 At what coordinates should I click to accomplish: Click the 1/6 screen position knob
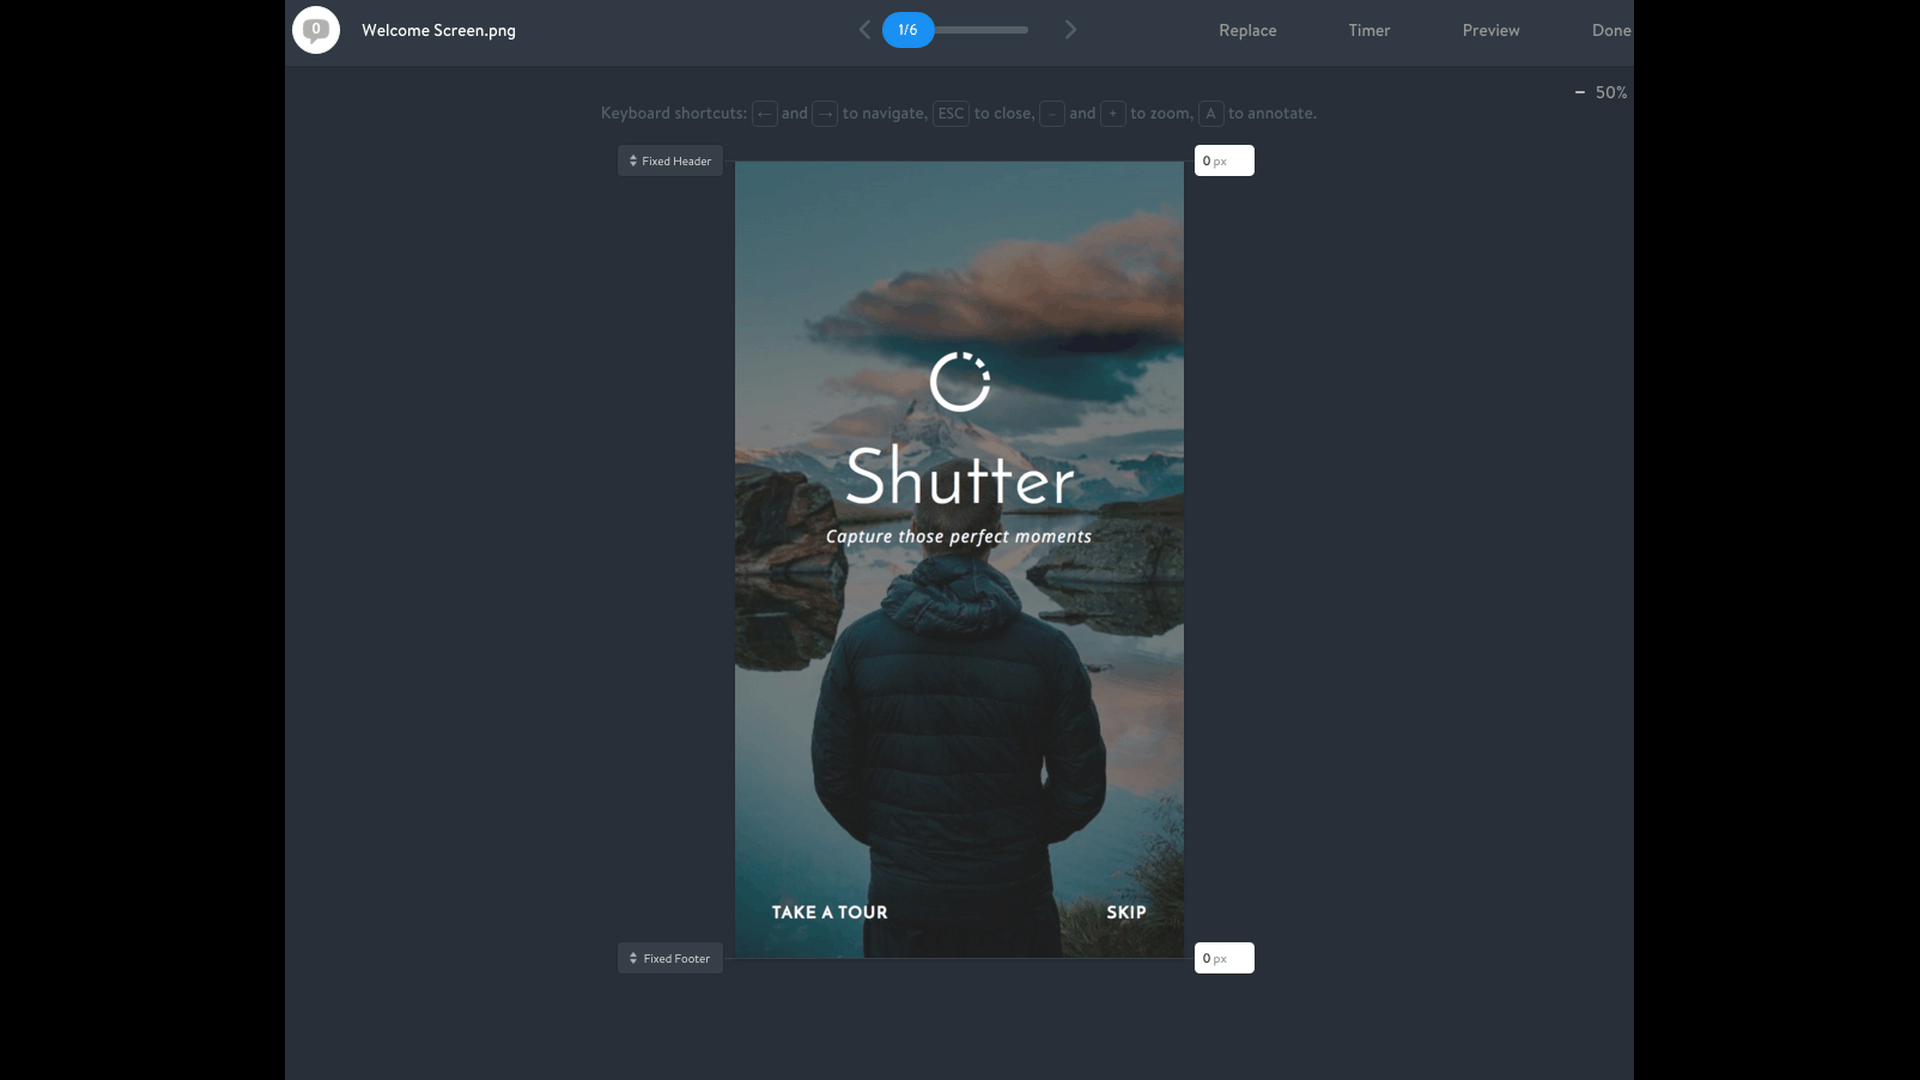click(908, 30)
